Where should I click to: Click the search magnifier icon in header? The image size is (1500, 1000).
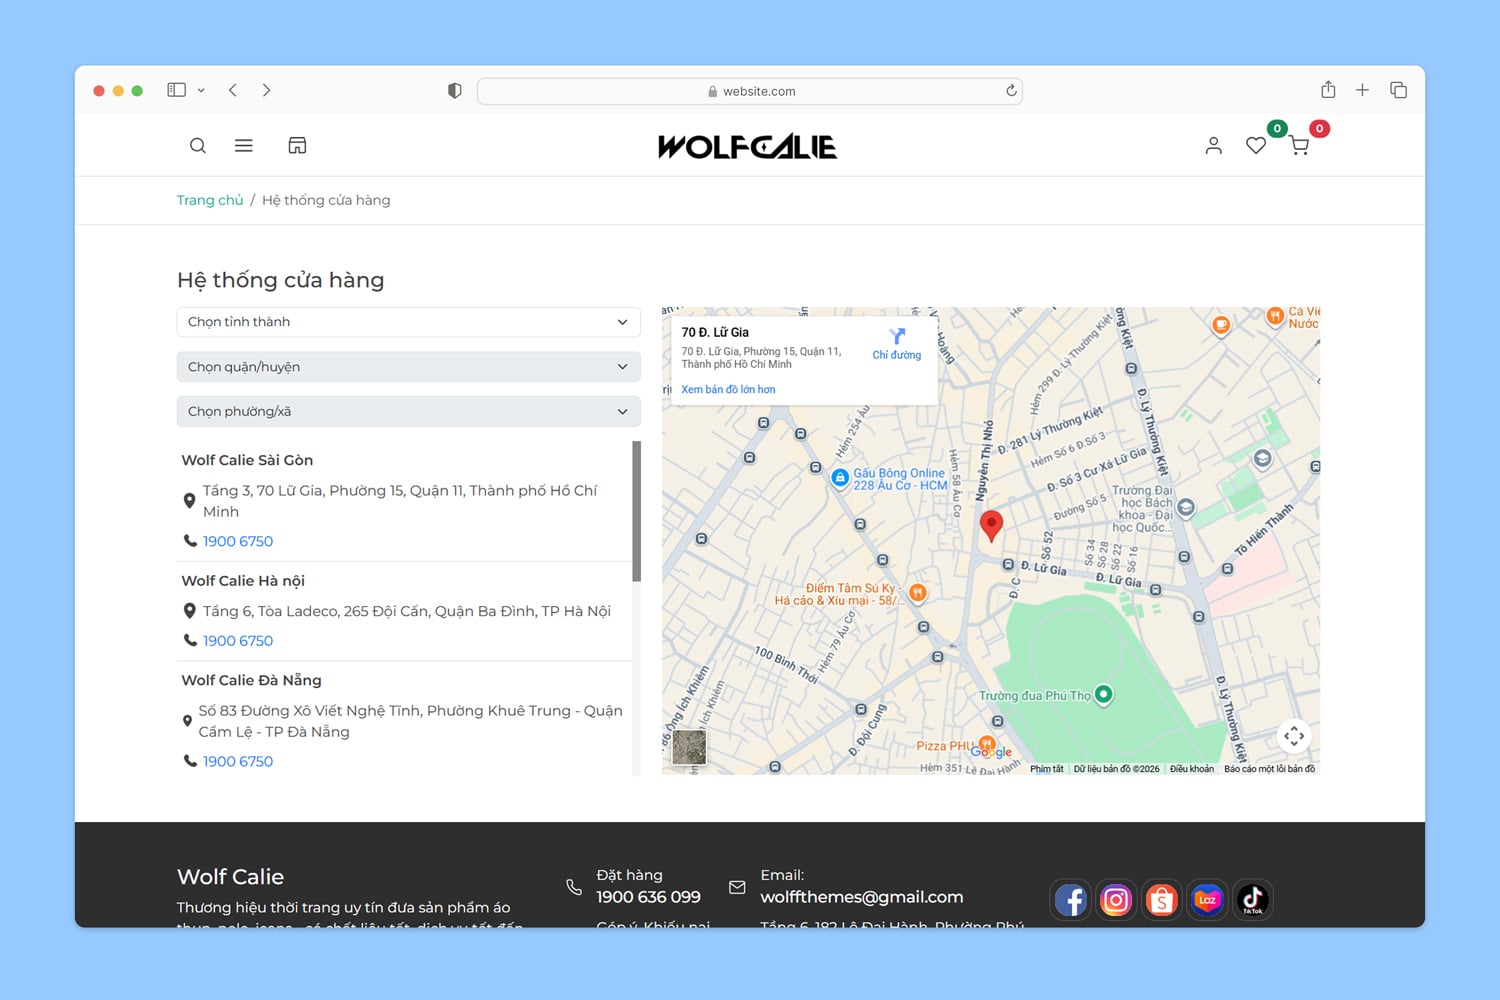click(198, 146)
